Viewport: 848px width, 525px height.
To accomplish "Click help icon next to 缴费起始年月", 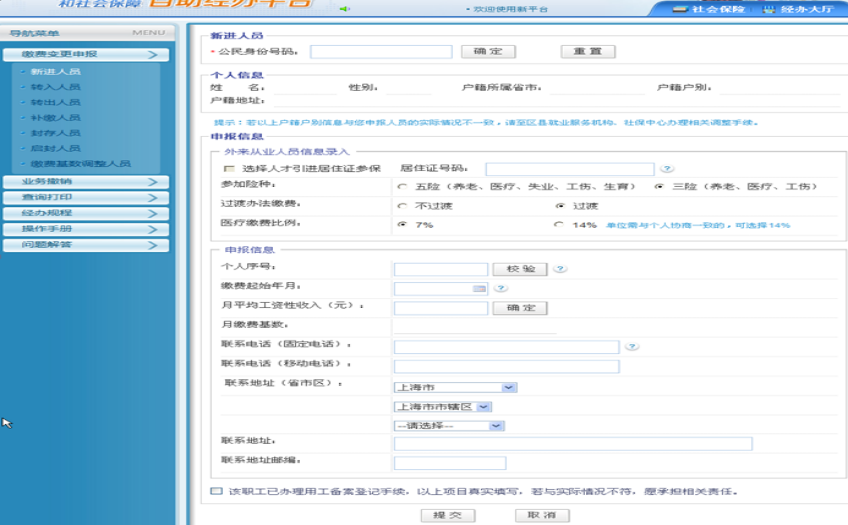I will pos(501,288).
